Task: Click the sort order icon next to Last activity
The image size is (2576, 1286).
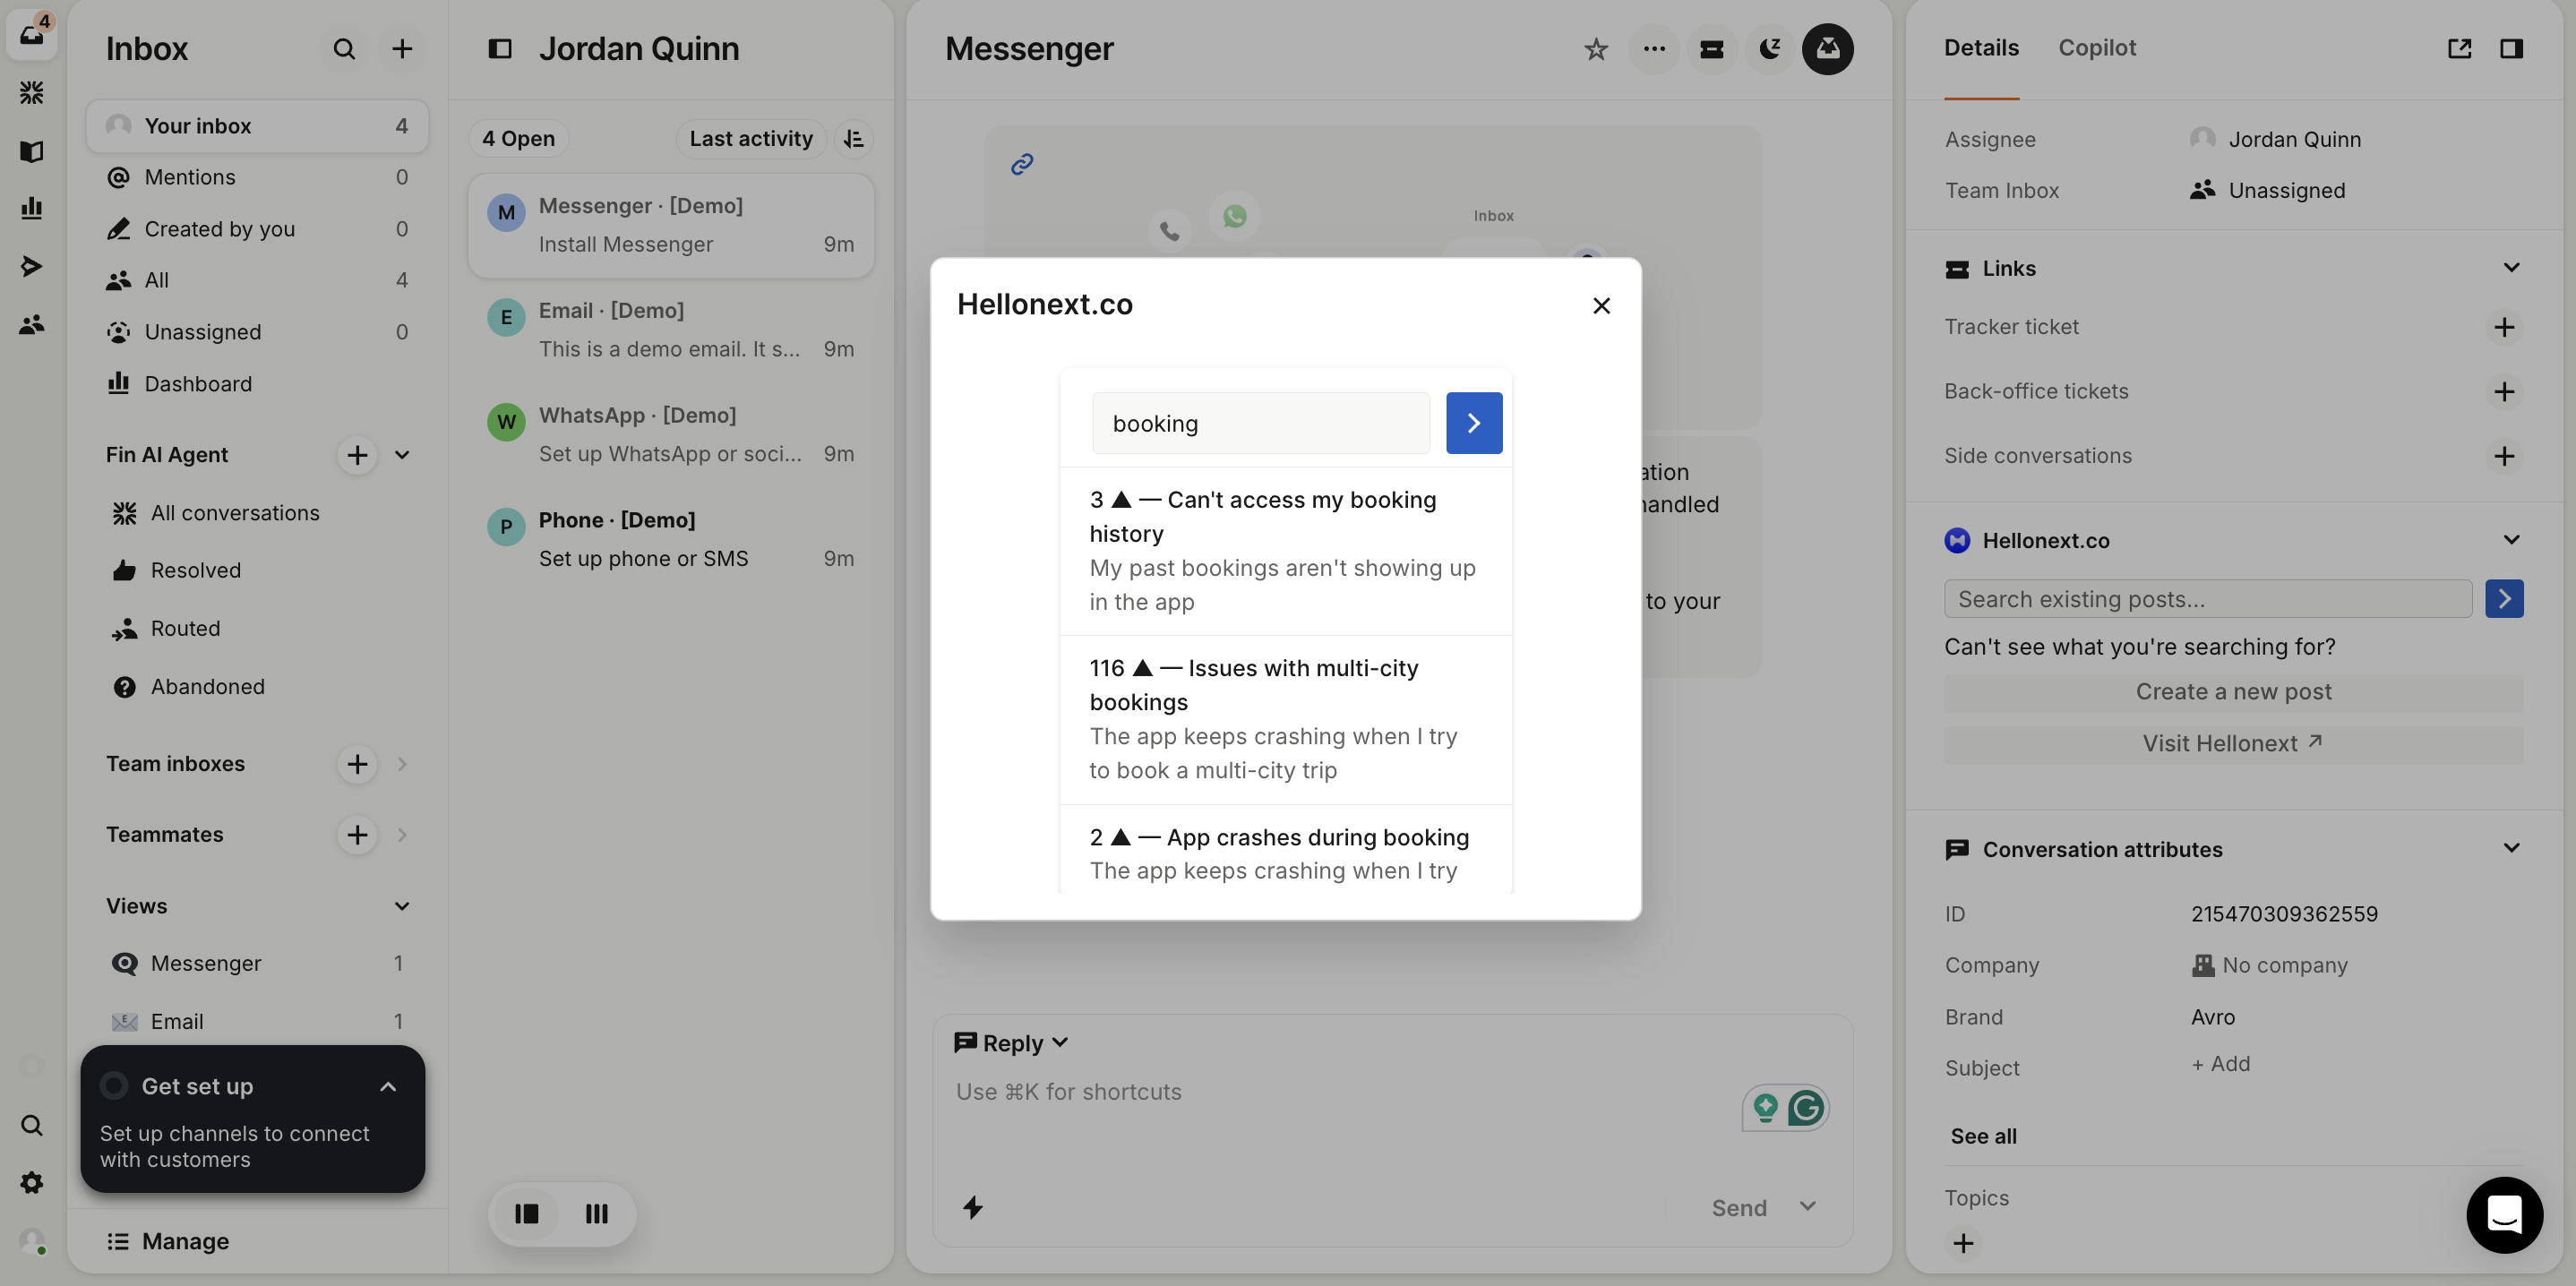Action: pos(854,139)
